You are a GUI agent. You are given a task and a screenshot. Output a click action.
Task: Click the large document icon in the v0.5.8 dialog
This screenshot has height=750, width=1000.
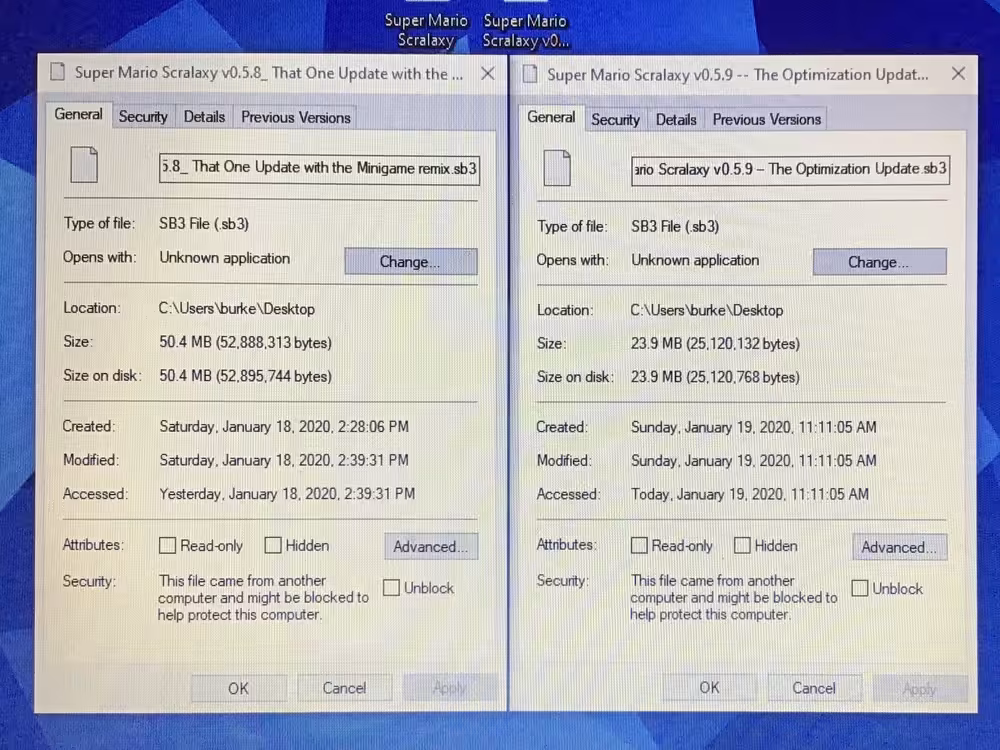84,164
